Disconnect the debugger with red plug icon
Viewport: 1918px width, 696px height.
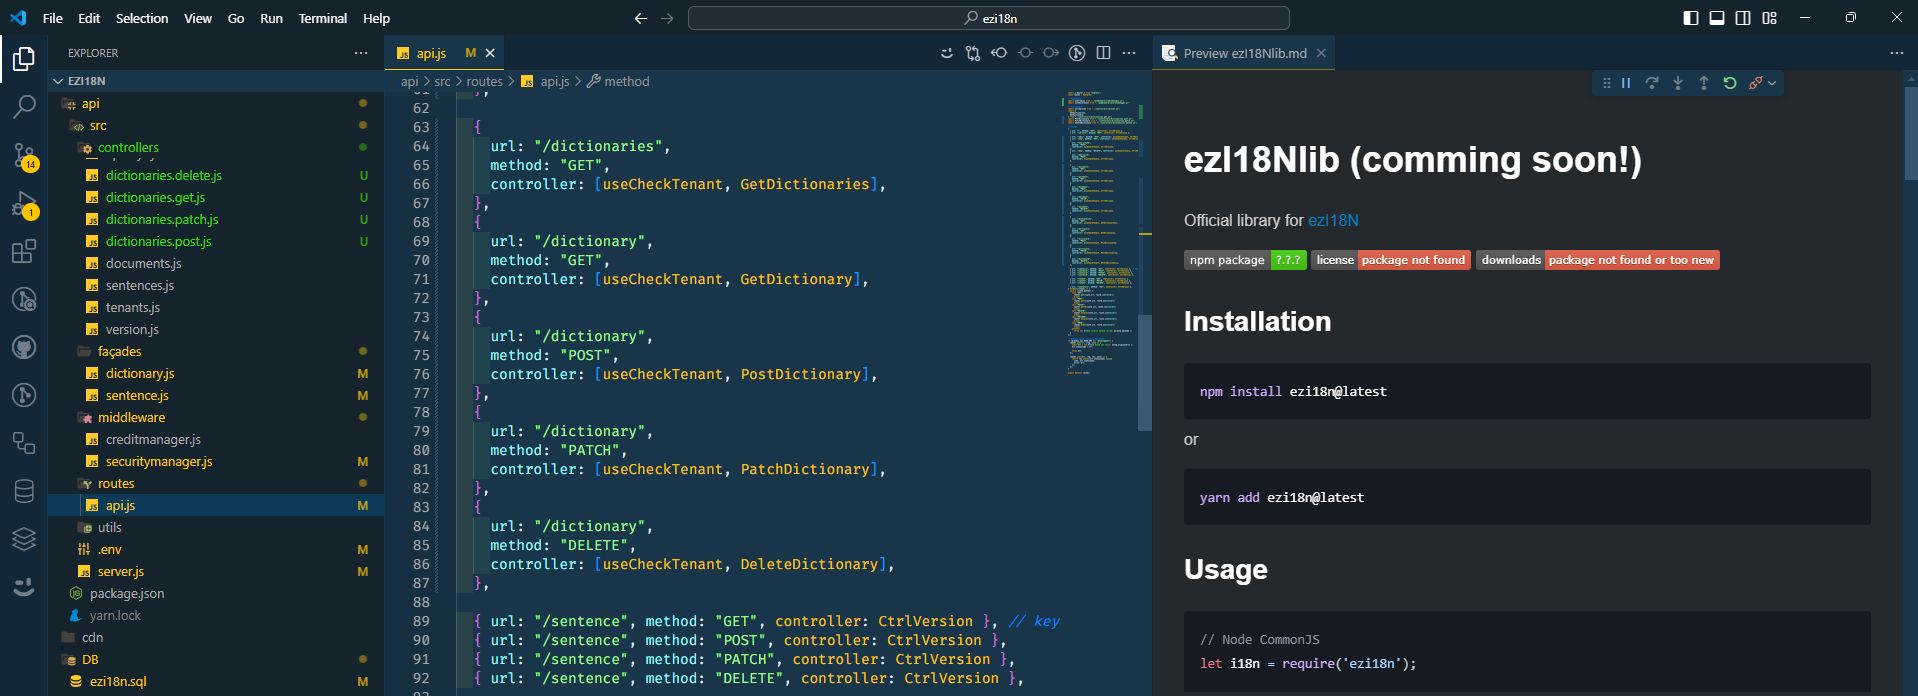1755,83
